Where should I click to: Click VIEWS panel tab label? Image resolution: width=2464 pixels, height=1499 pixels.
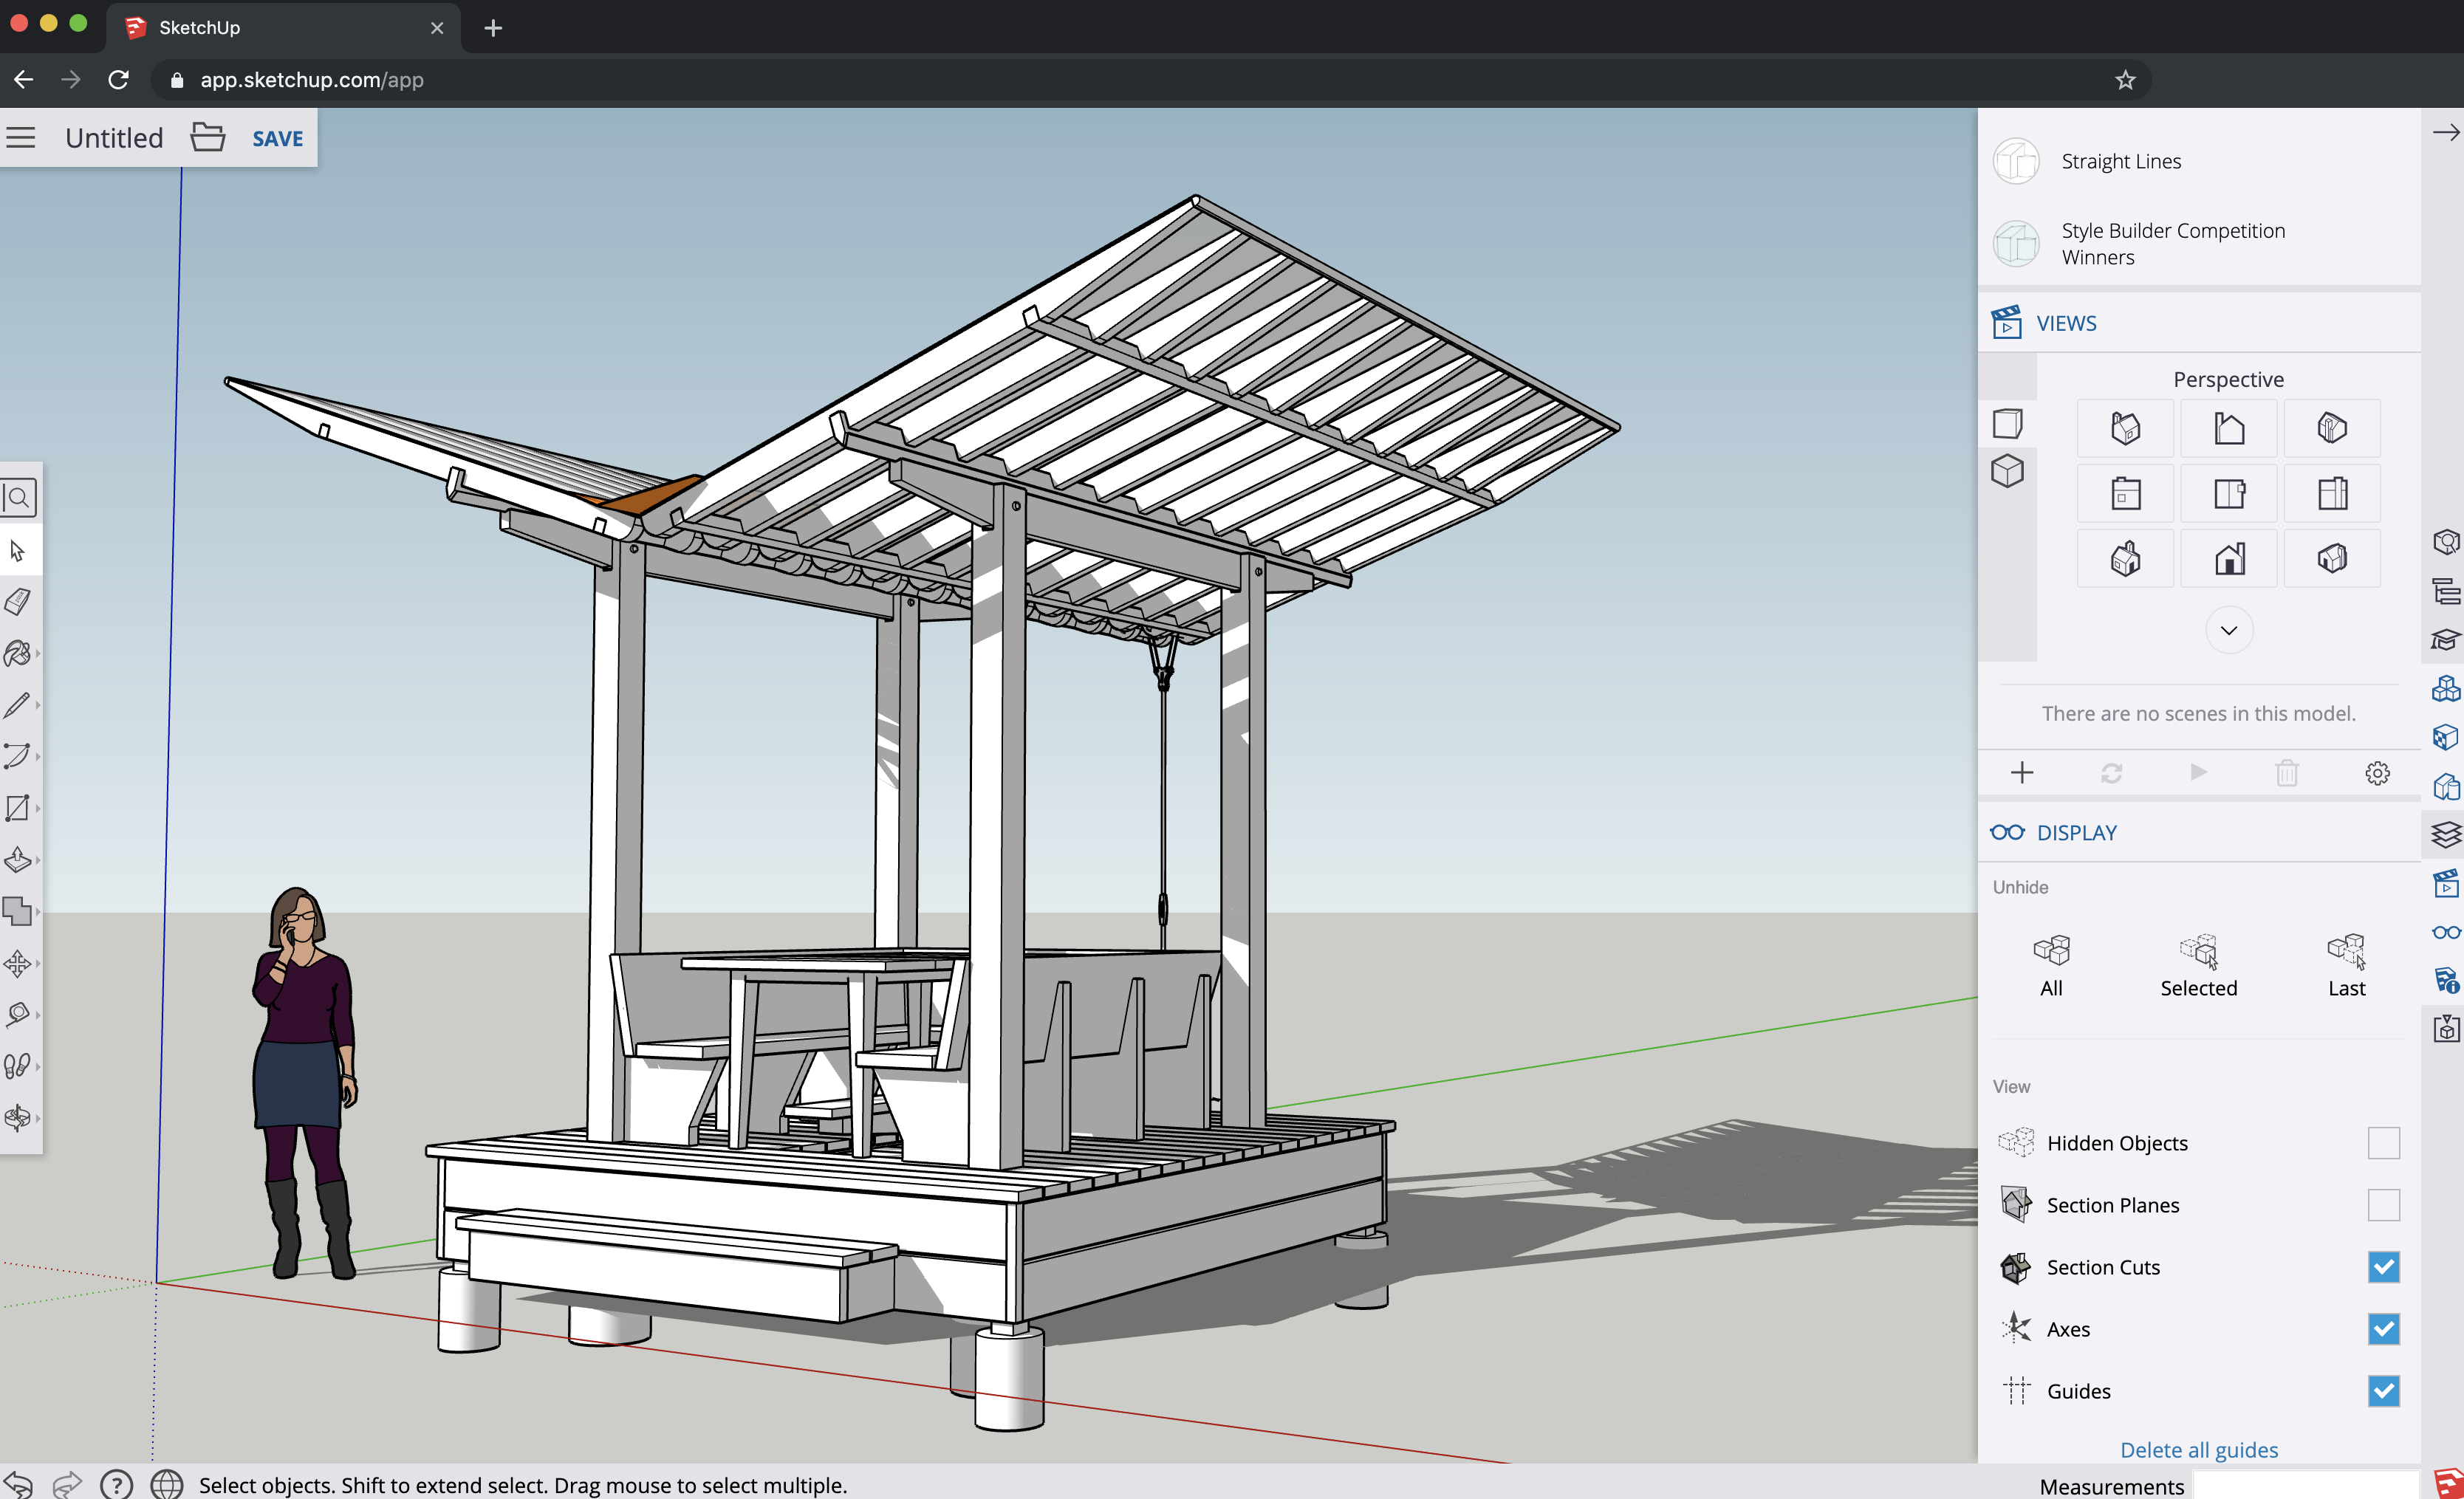point(2066,322)
